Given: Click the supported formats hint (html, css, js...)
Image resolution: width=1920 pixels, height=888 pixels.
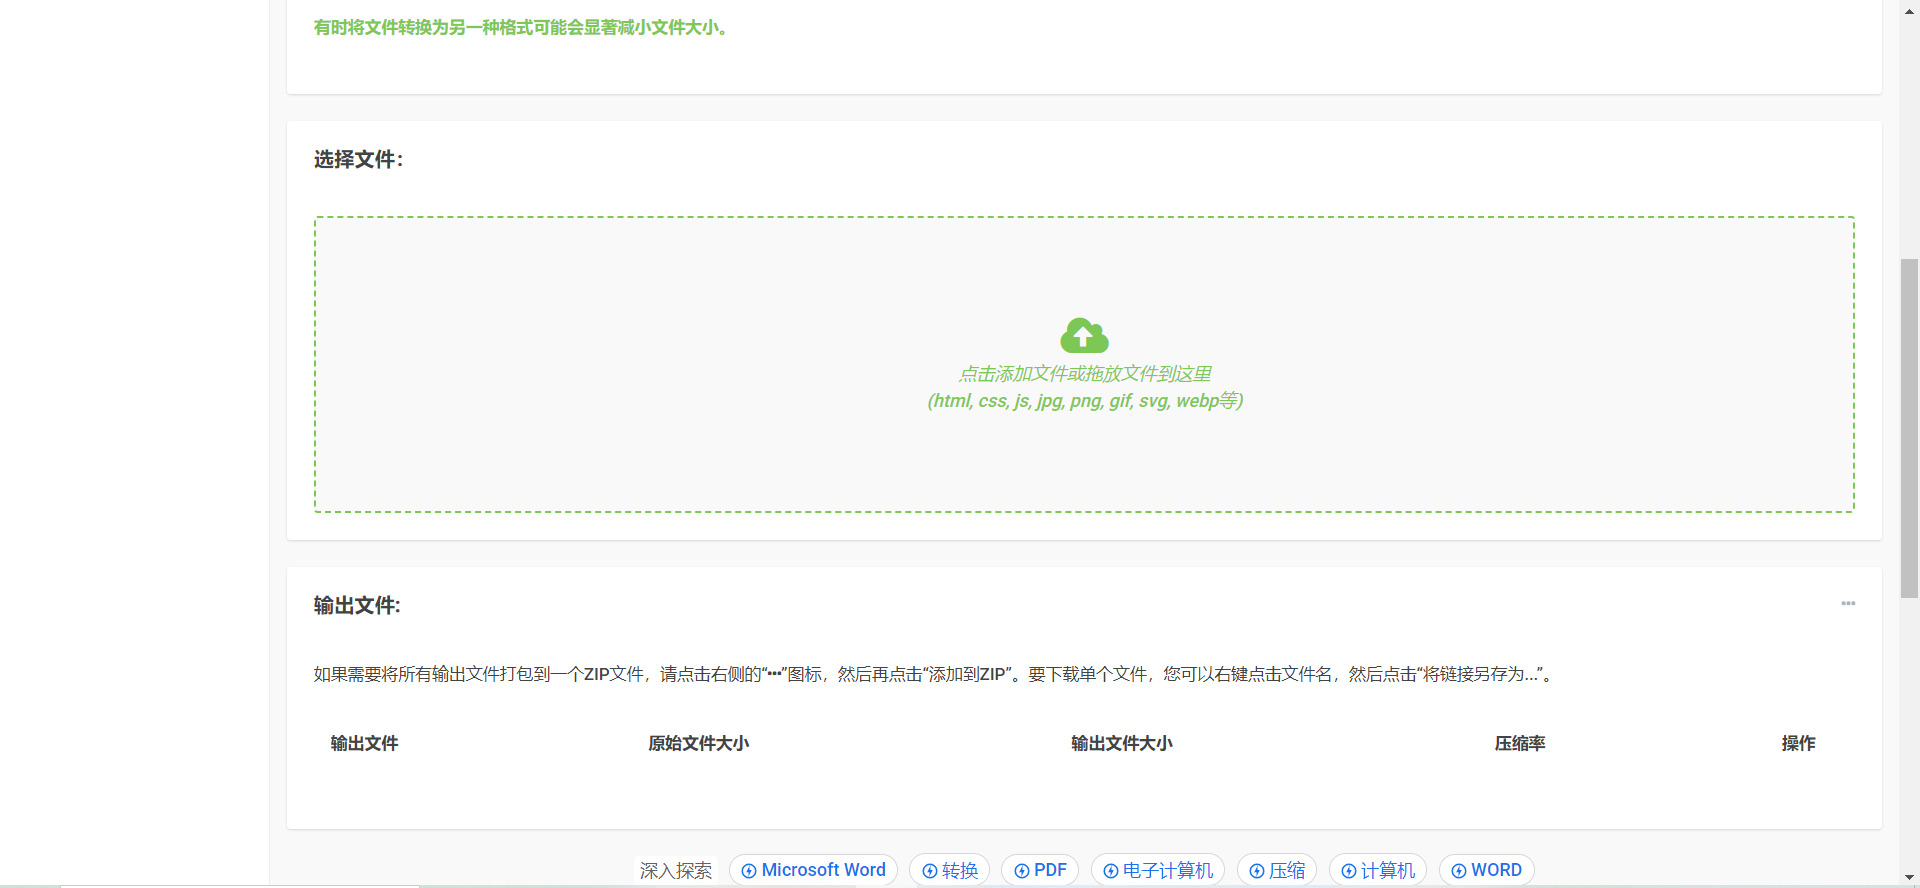Looking at the screenshot, I should [1084, 401].
